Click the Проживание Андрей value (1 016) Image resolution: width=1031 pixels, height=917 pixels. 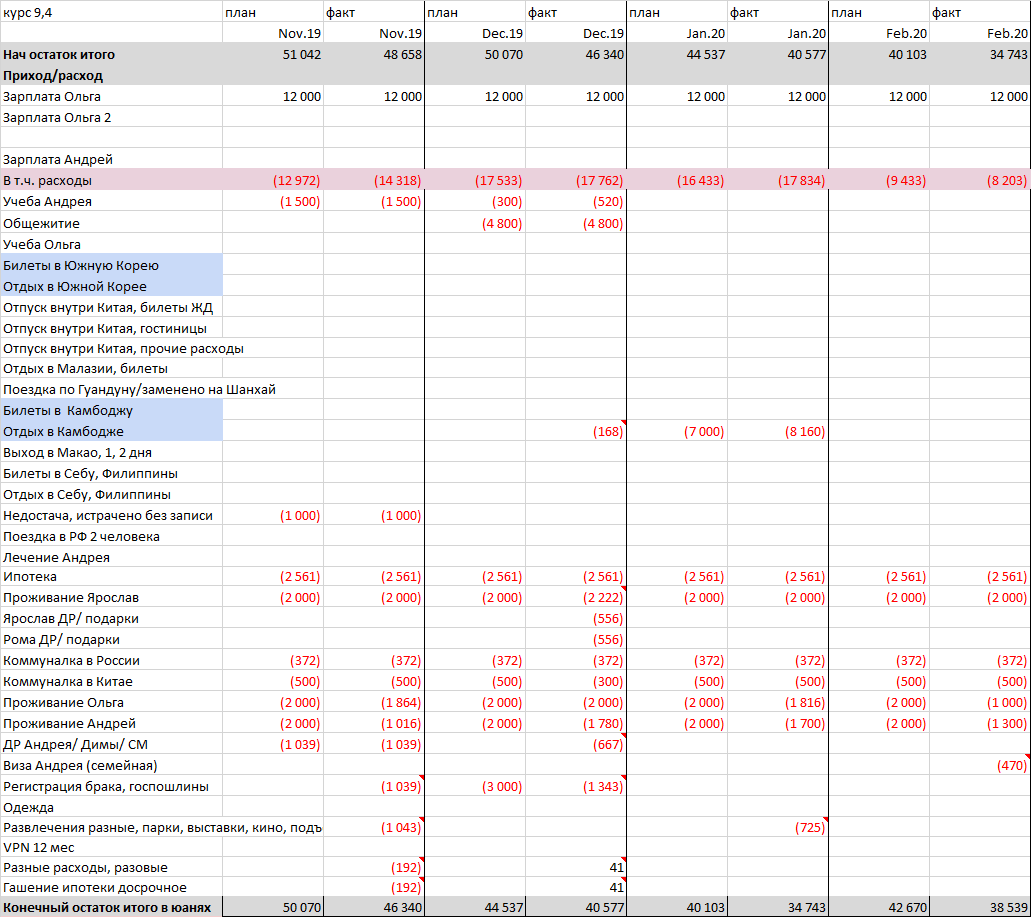pyautogui.click(x=401, y=724)
